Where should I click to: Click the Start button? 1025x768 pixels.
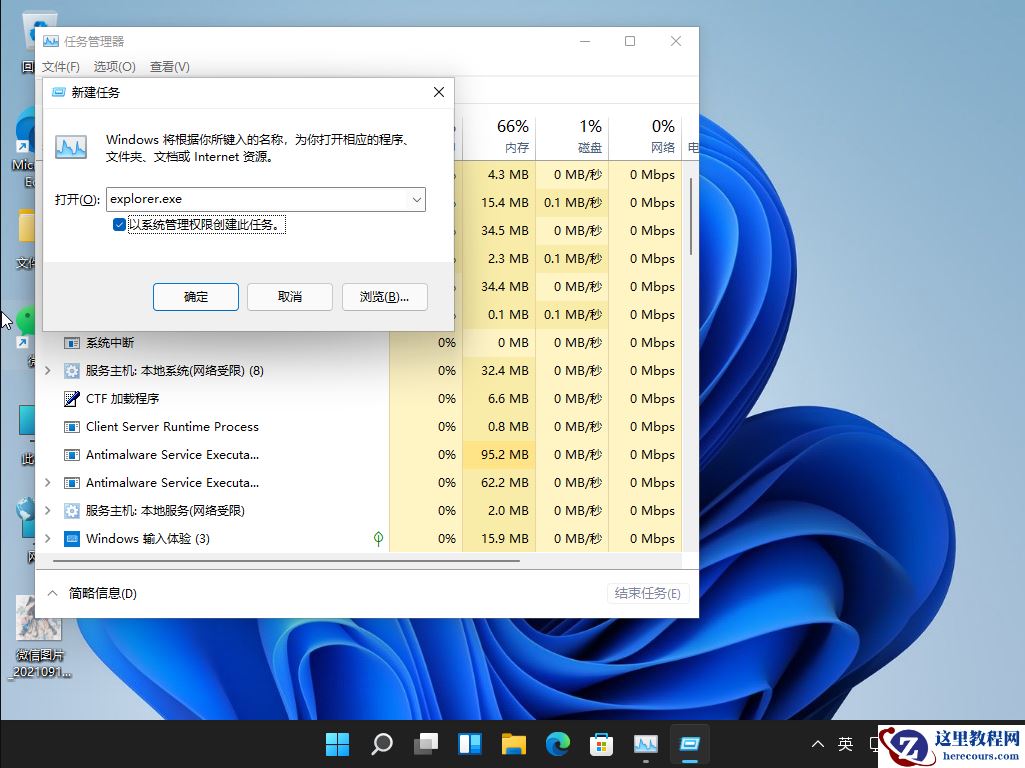pyautogui.click(x=337, y=744)
